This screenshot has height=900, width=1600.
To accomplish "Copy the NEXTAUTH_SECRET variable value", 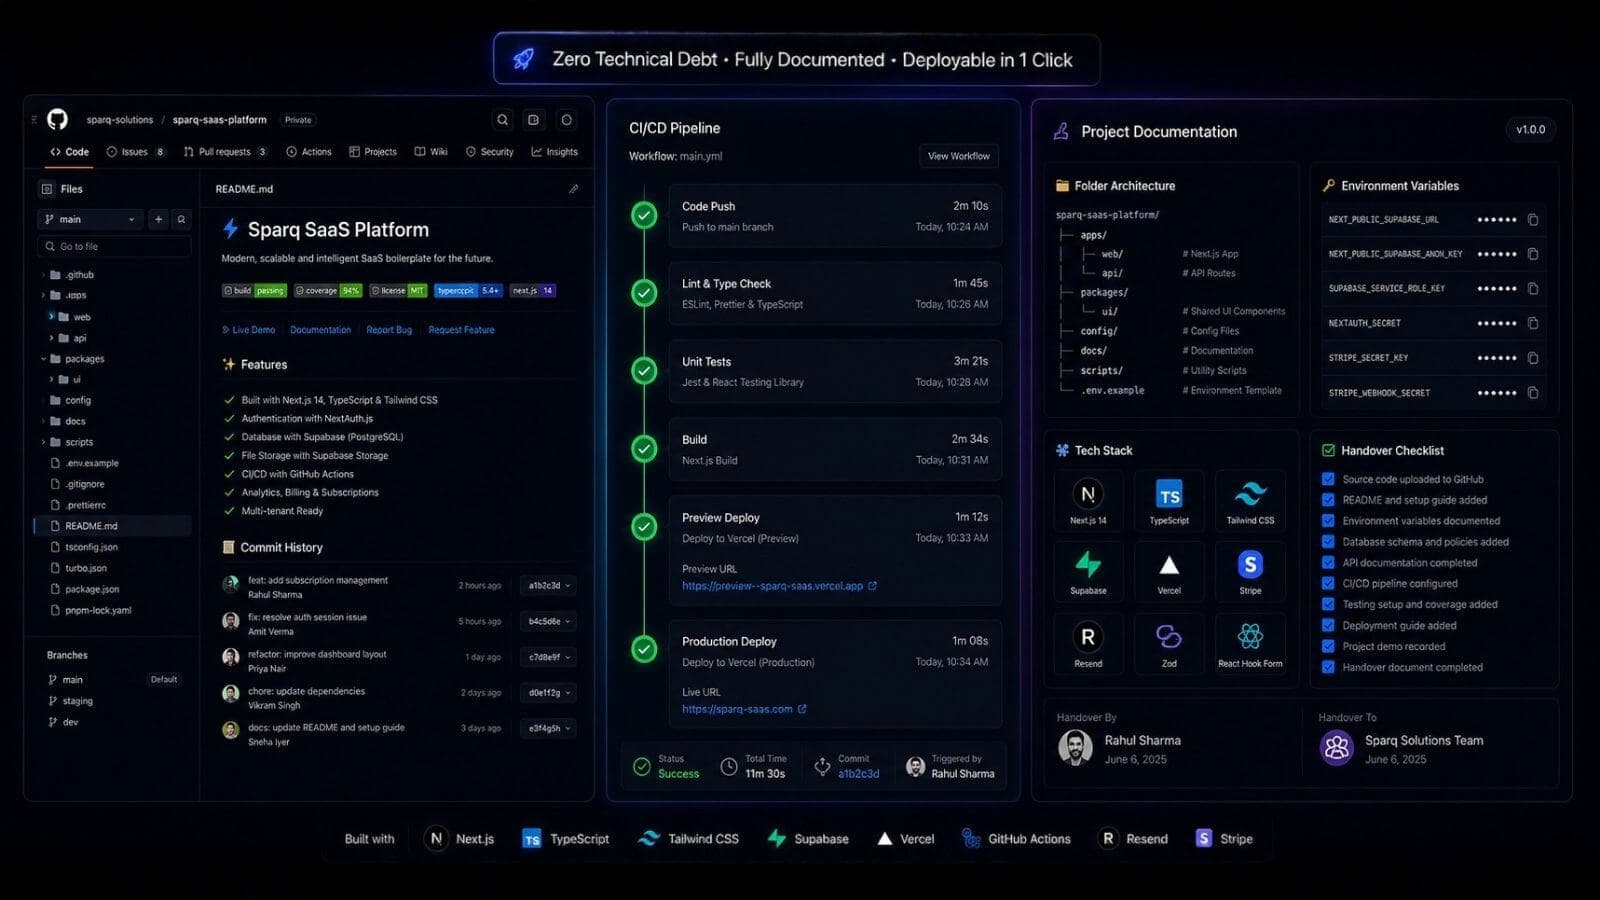I will [1533, 323].
